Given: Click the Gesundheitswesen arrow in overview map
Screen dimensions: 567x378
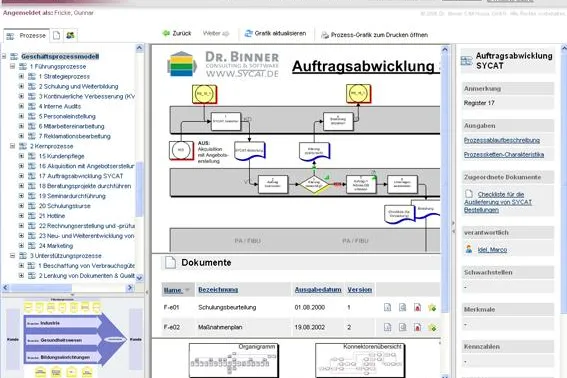Looking at the screenshot, I should [x=63, y=340].
